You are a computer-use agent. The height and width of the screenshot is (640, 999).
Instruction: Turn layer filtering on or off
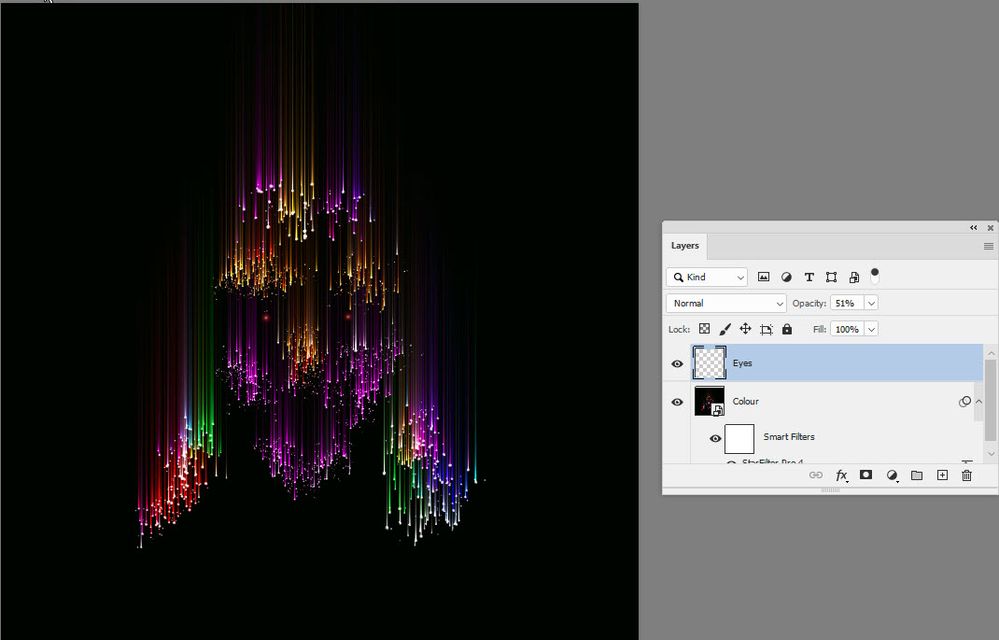(x=875, y=276)
